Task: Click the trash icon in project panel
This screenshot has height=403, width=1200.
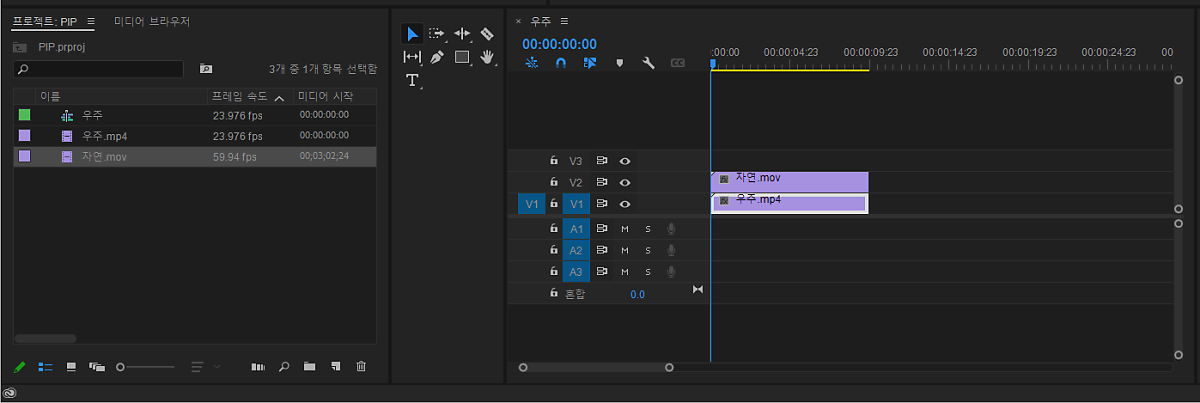Action: pos(361,367)
